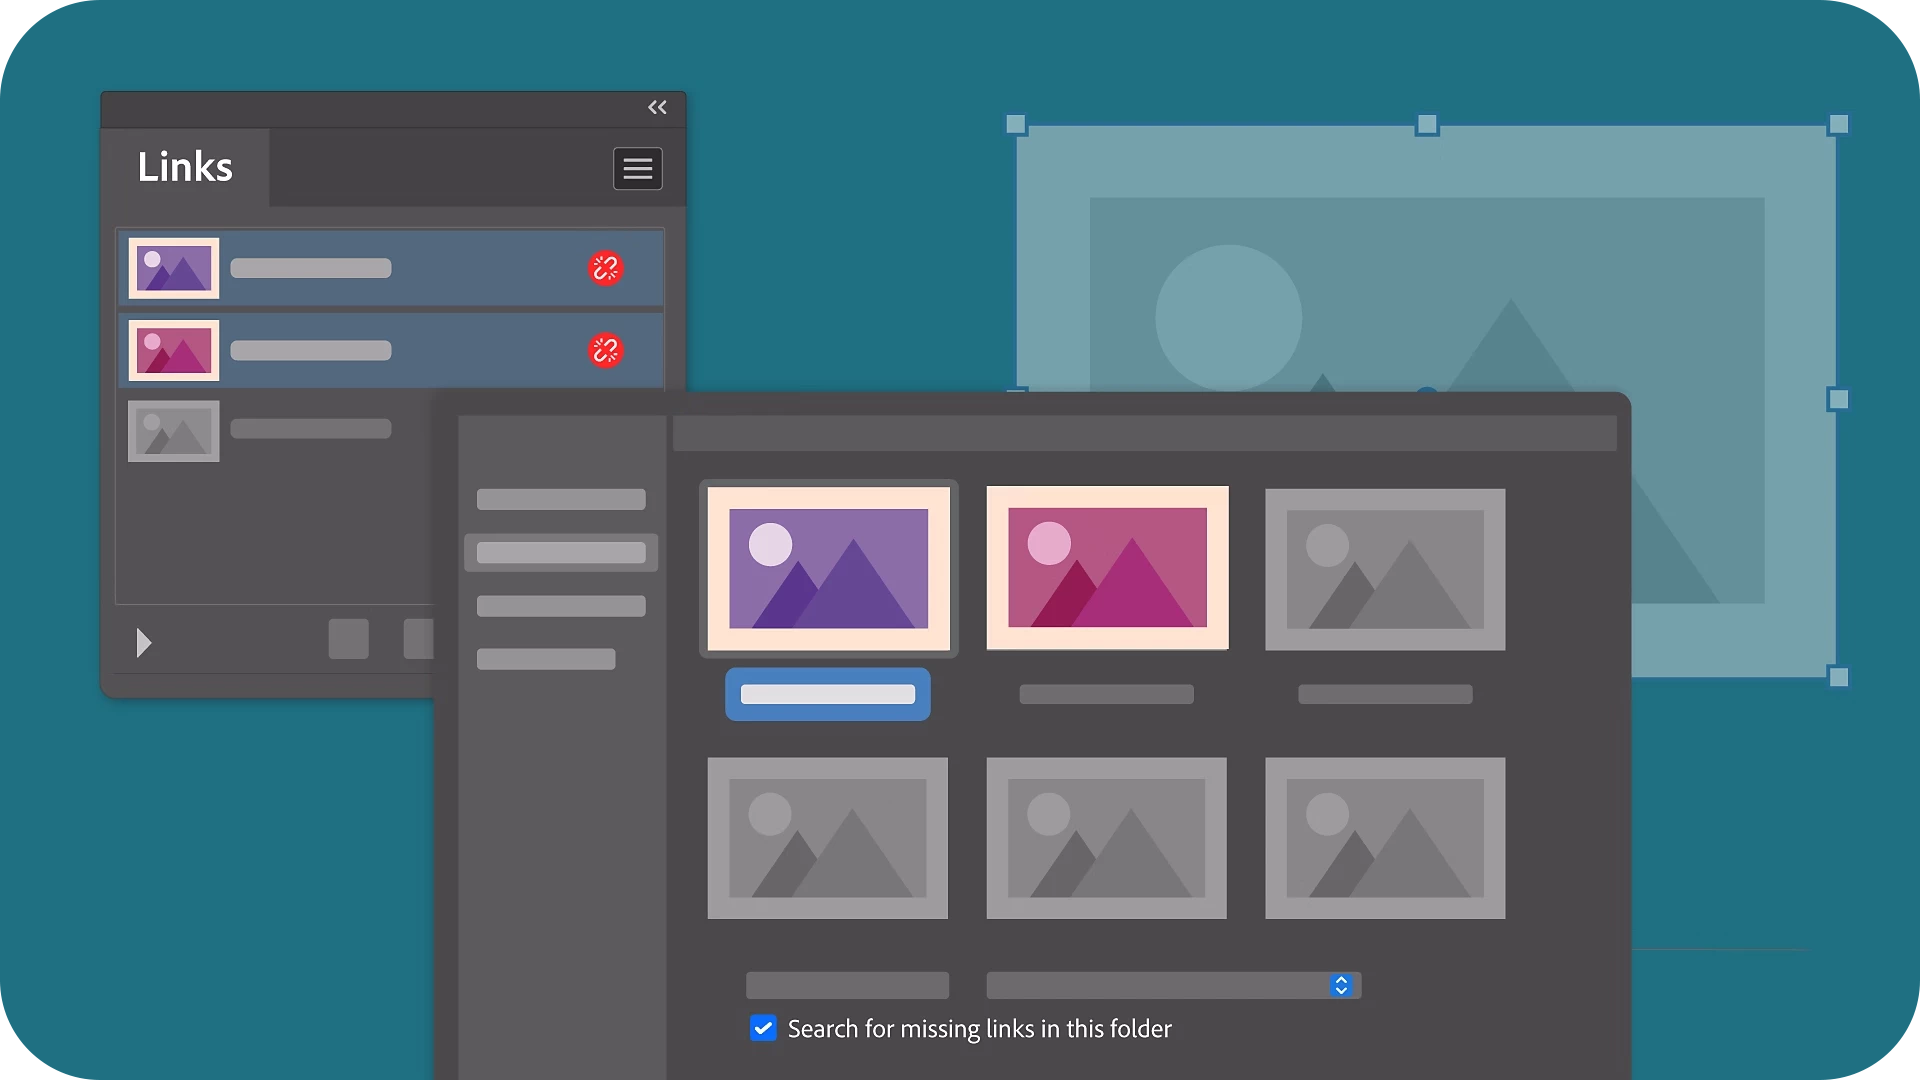1920x1080 pixels.
Task: Click first square button in Links panel footer
Action: [348, 639]
